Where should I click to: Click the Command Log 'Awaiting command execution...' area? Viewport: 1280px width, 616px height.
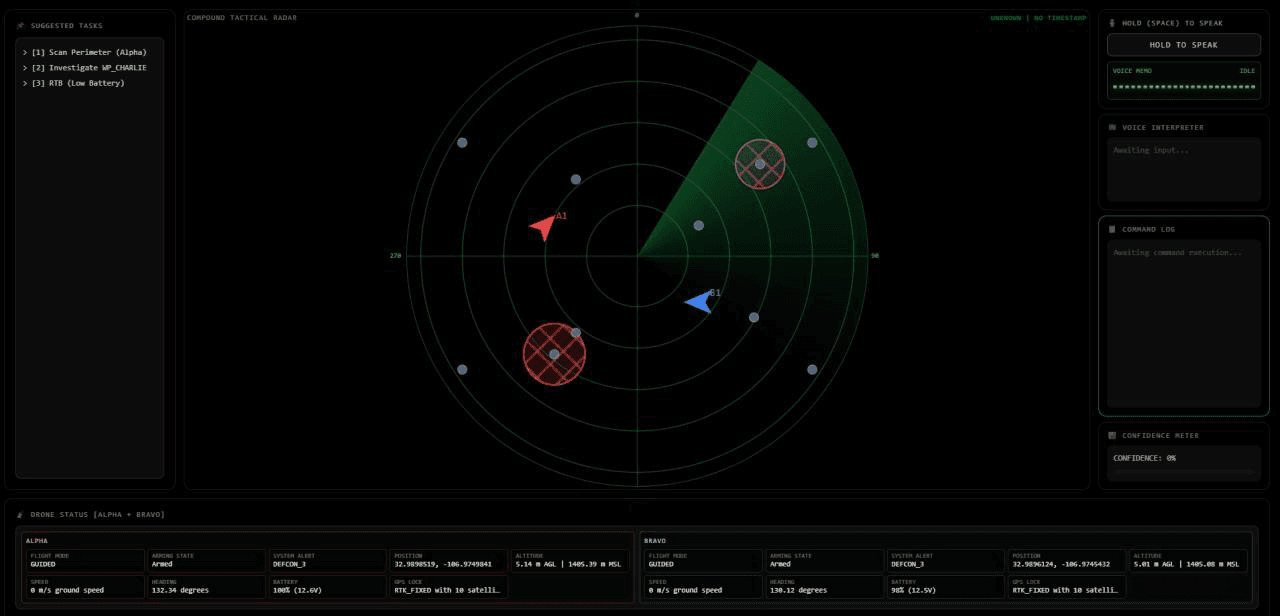[x=1183, y=324]
